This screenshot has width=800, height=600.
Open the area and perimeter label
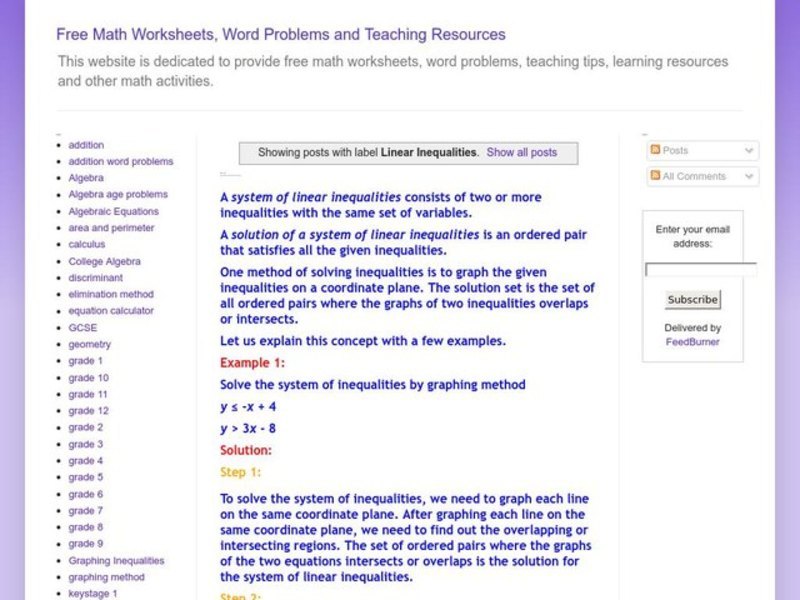[110, 227]
